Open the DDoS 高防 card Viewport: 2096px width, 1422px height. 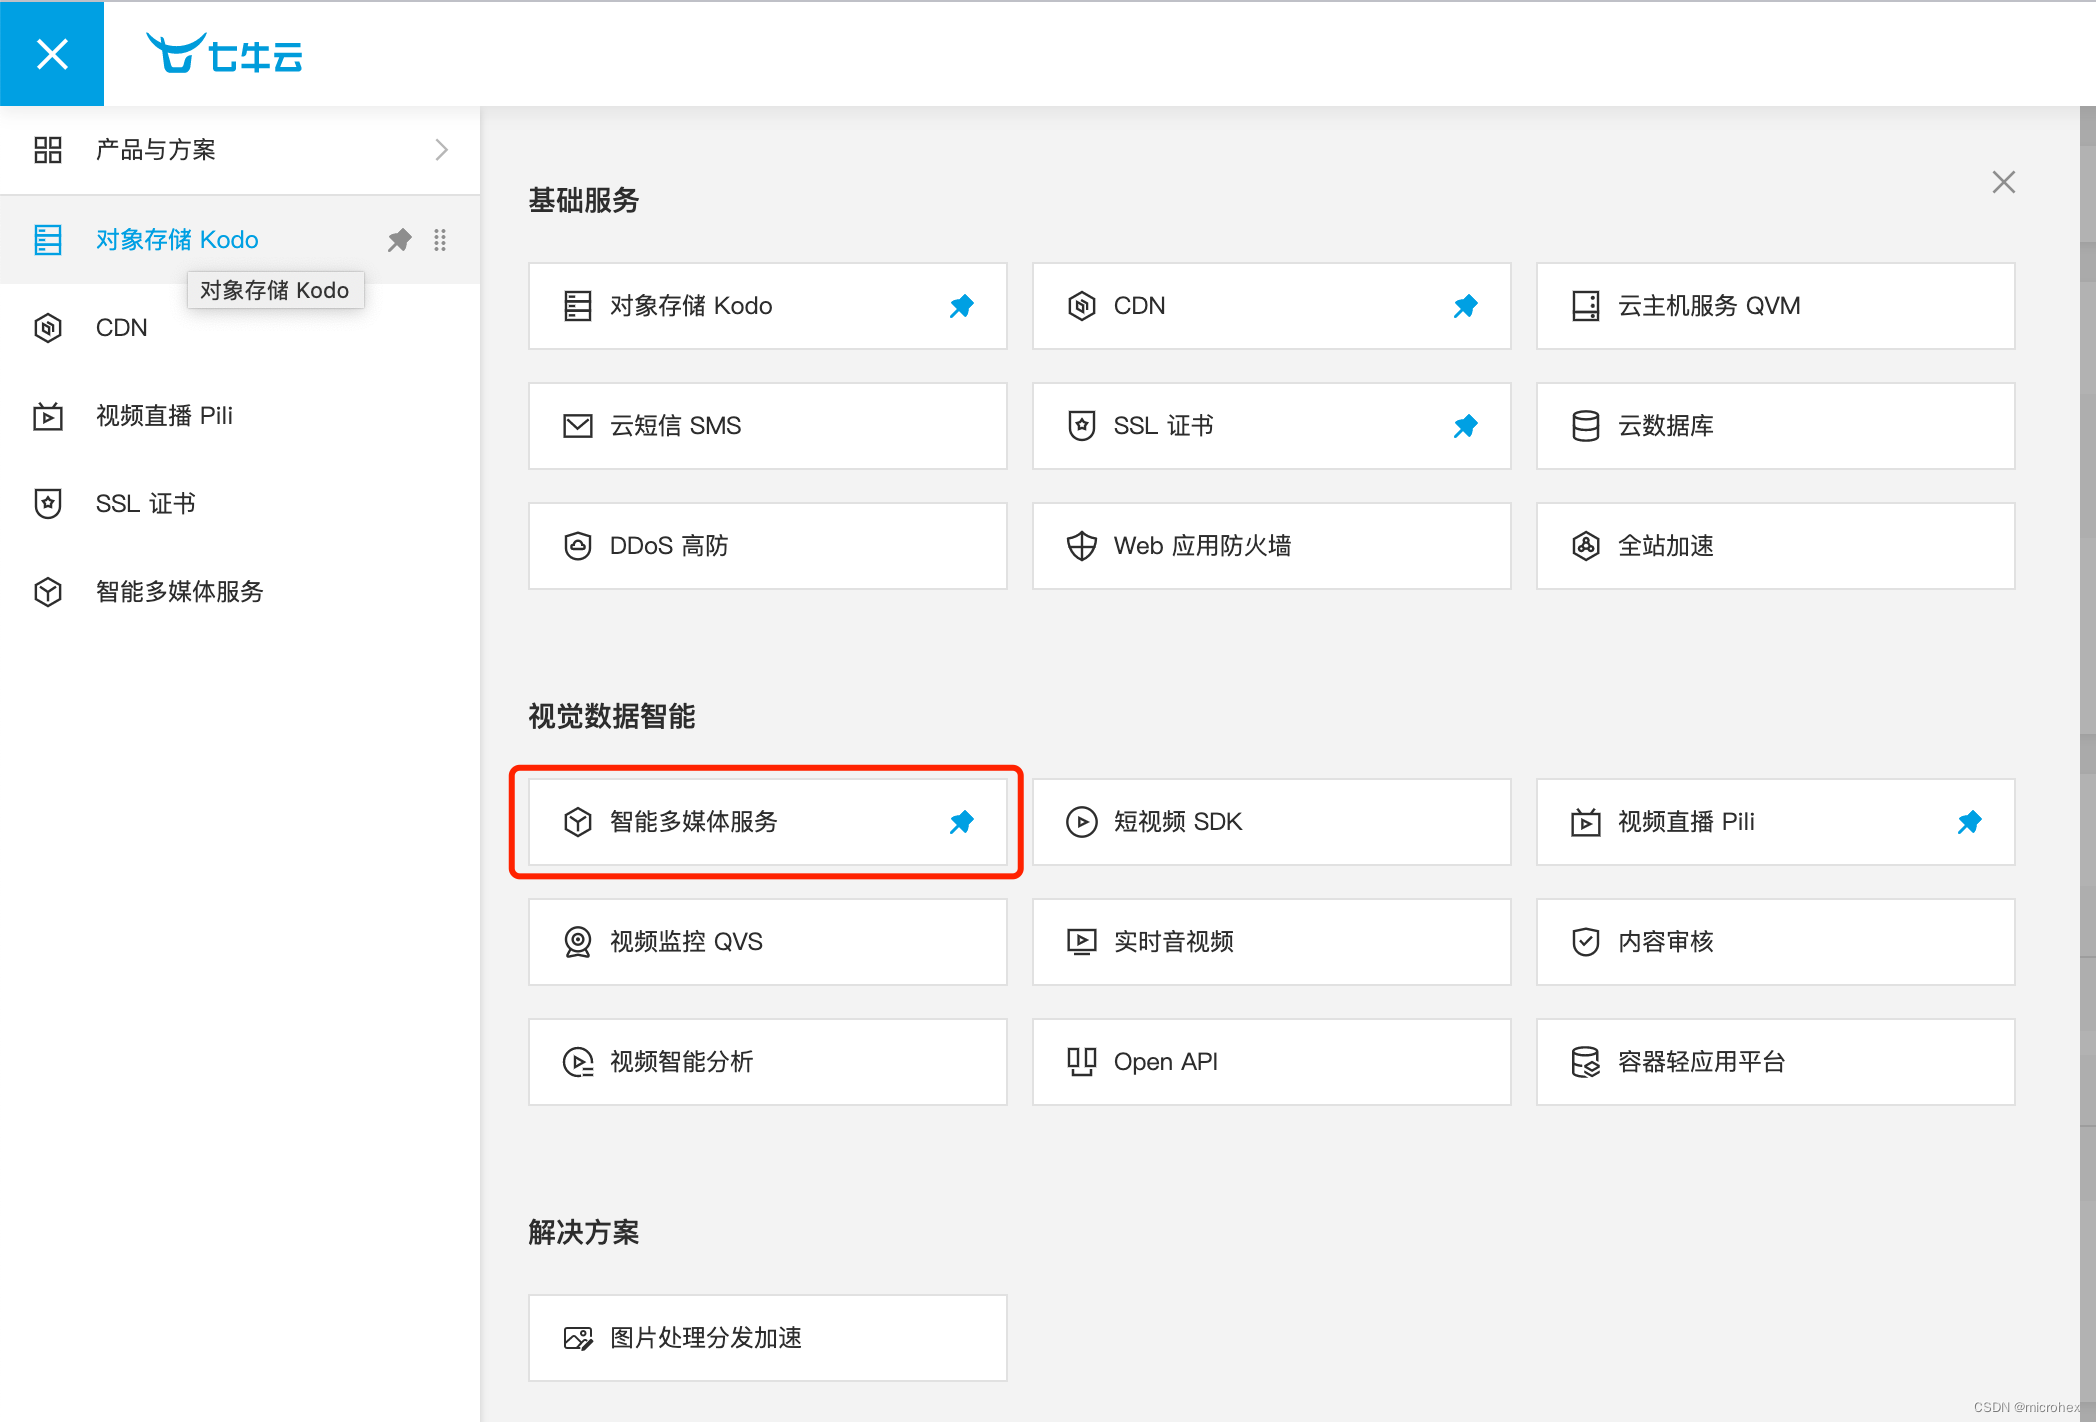click(768, 546)
